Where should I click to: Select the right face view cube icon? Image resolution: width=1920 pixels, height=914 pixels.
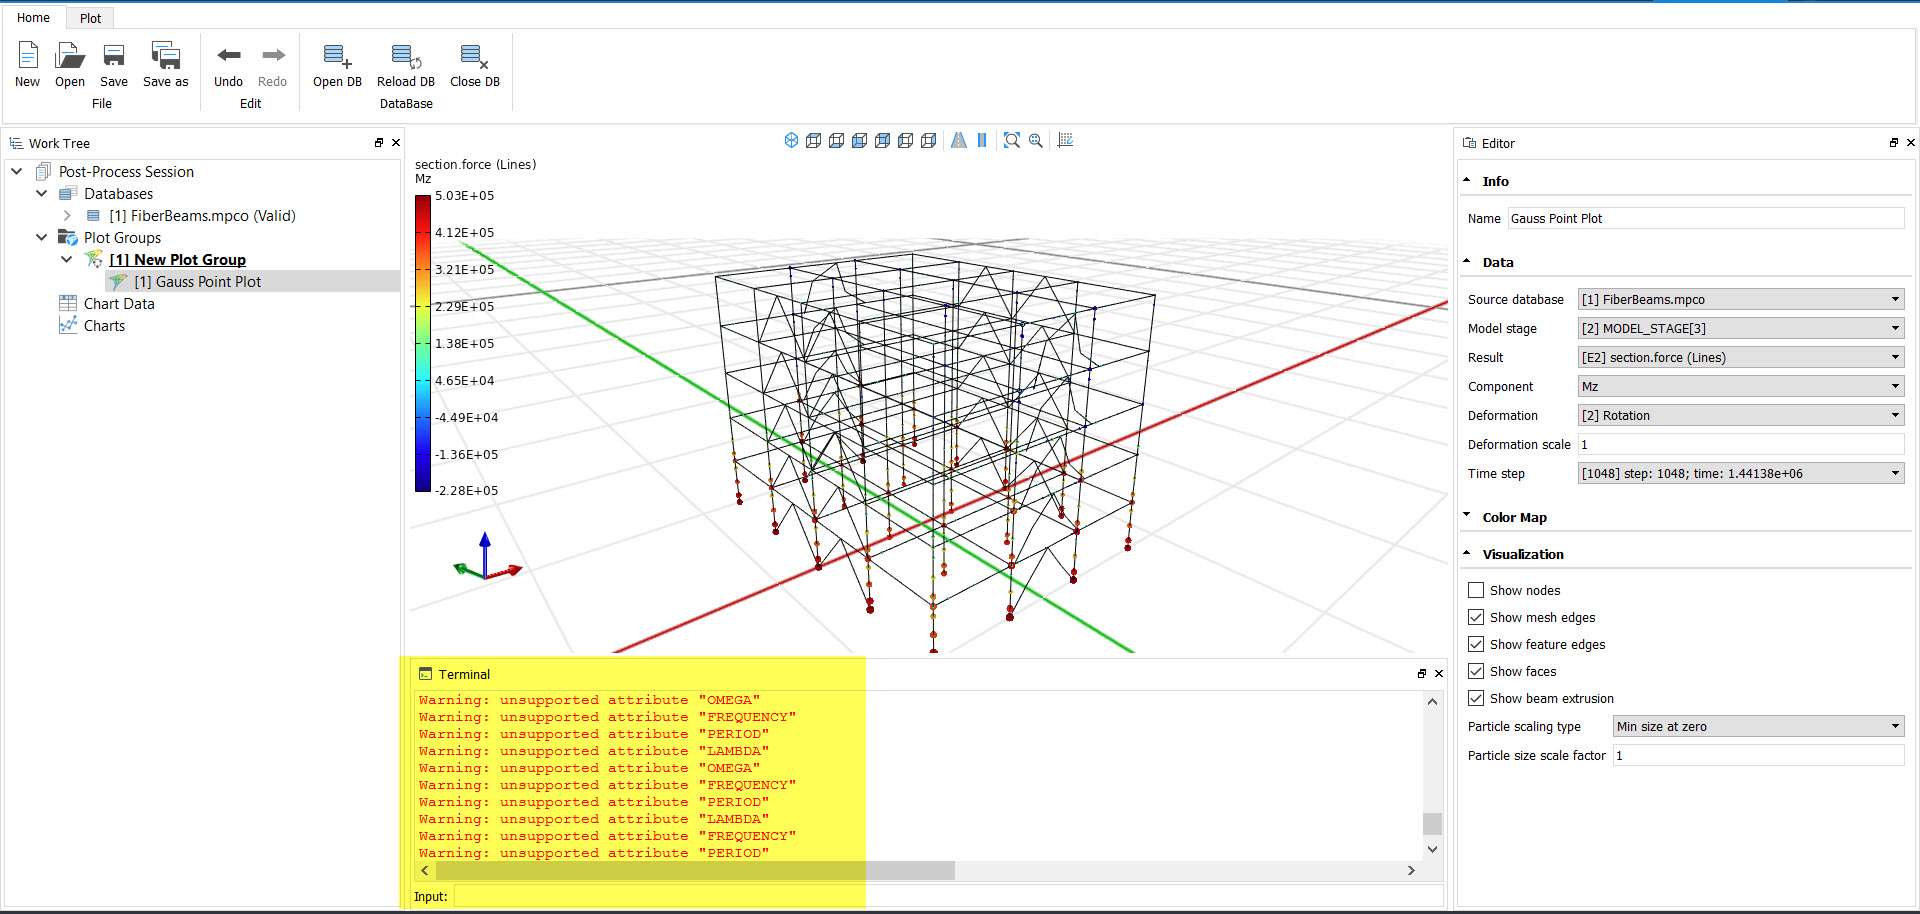929,140
